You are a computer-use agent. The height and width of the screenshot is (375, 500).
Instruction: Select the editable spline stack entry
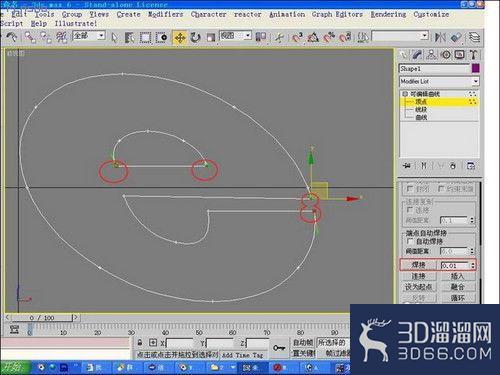tap(439, 94)
